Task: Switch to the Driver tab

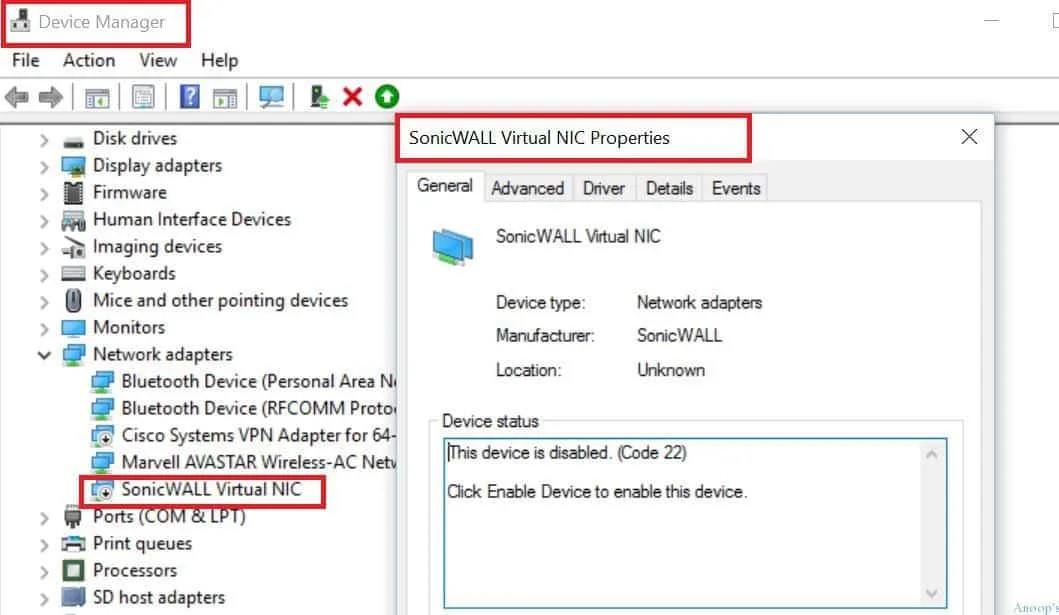Action: pos(604,187)
